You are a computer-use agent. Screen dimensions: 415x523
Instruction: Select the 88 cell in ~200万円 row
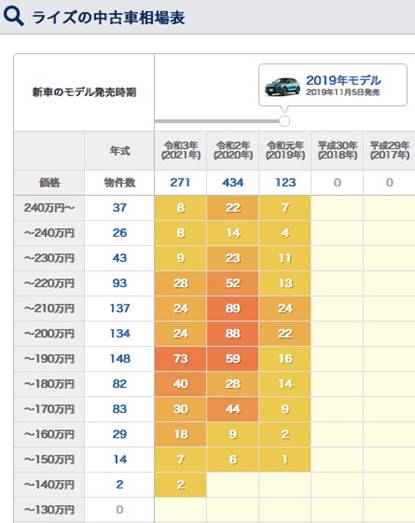click(x=233, y=334)
